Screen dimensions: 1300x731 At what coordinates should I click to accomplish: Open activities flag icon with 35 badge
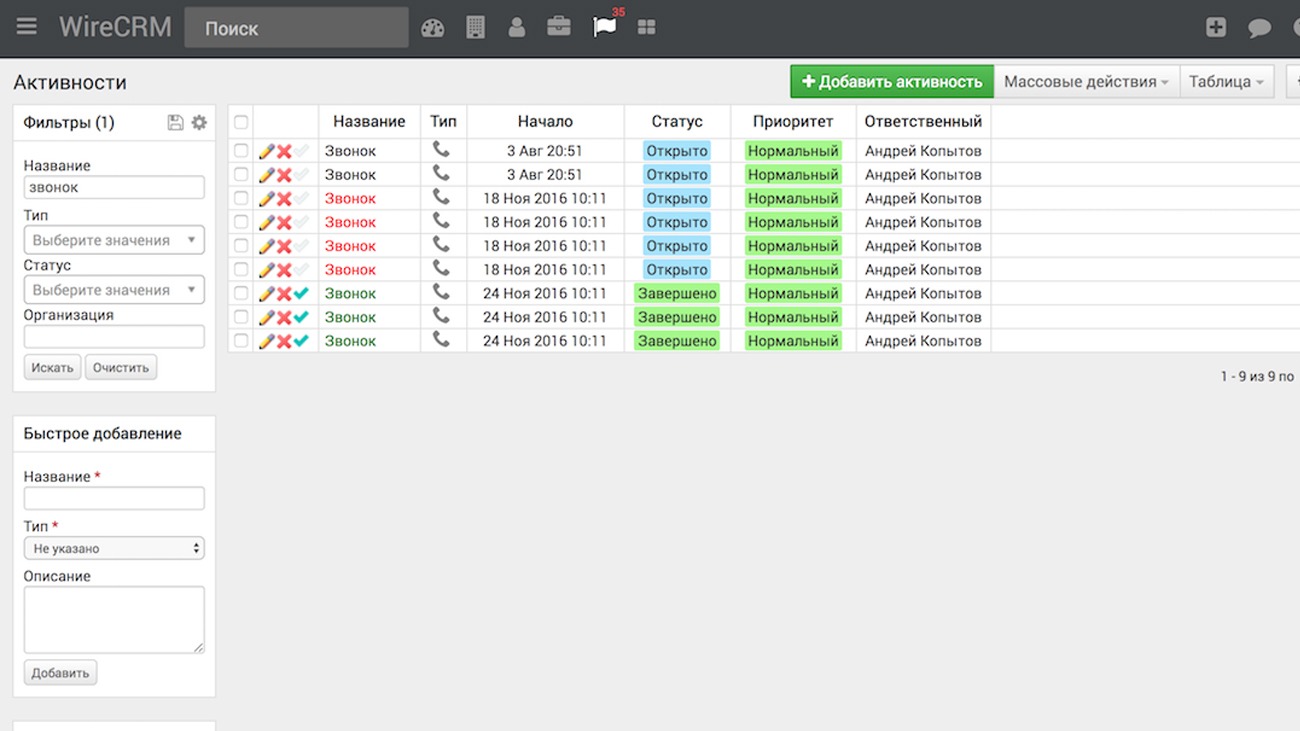coord(604,27)
